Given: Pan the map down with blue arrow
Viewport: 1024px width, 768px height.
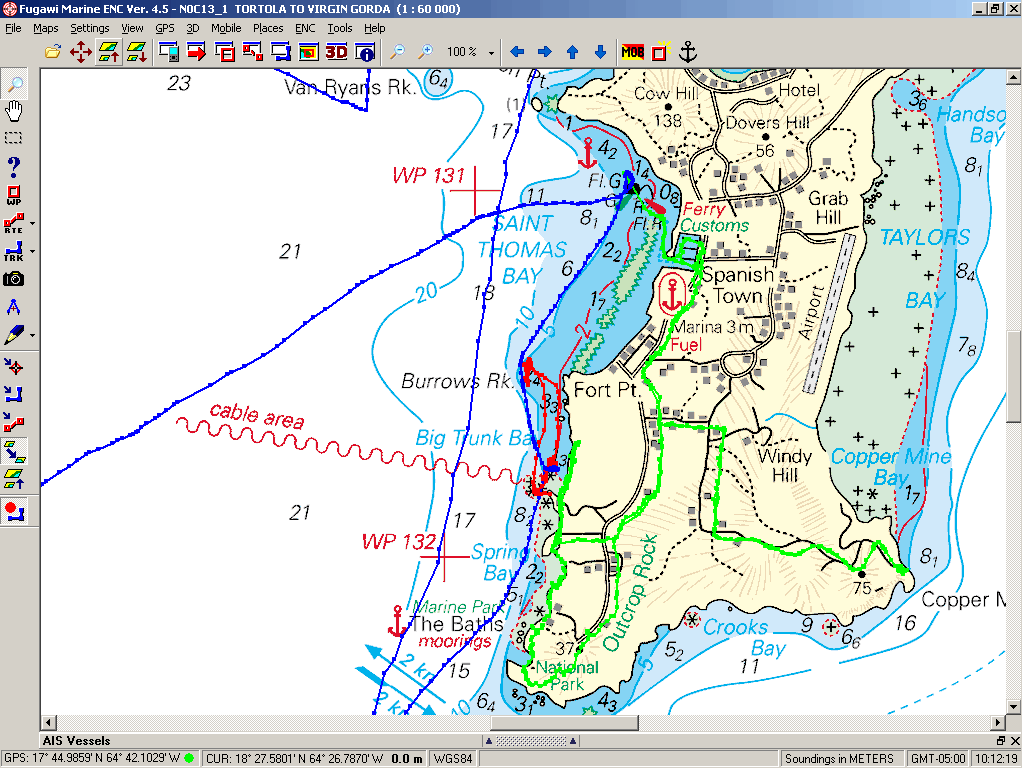Looking at the screenshot, I should point(600,52).
